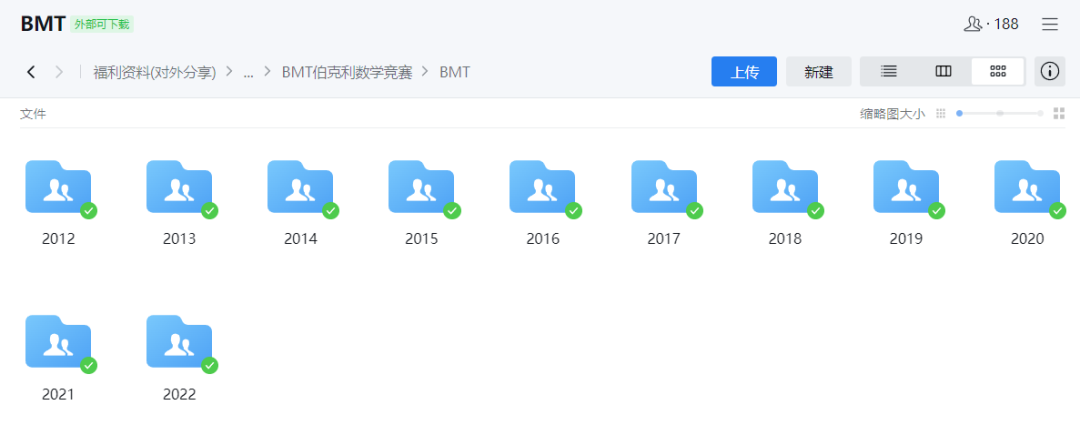Expand the breadcrumb ellipsis
This screenshot has height=425, width=1080.
pyautogui.click(x=249, y=72)
